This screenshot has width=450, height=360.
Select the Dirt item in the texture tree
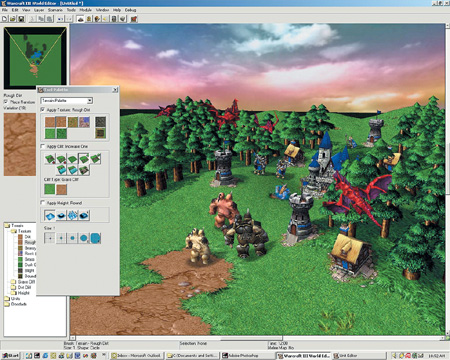pos(25,237)
